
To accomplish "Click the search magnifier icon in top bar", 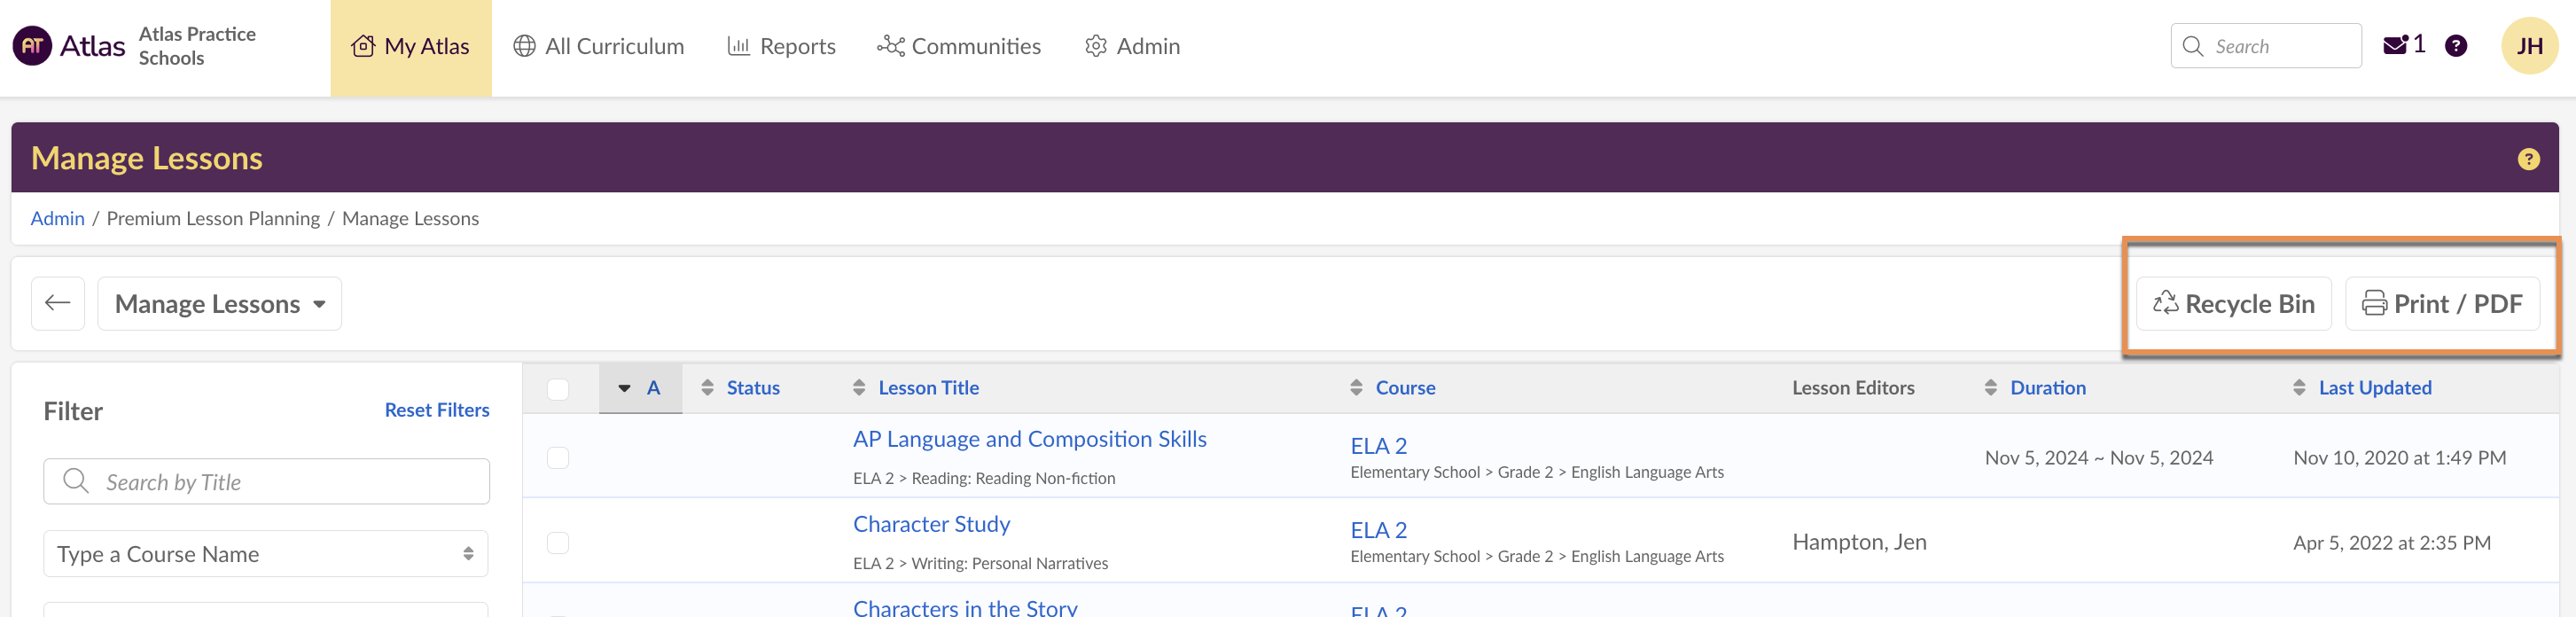I will click(2193, 46).
